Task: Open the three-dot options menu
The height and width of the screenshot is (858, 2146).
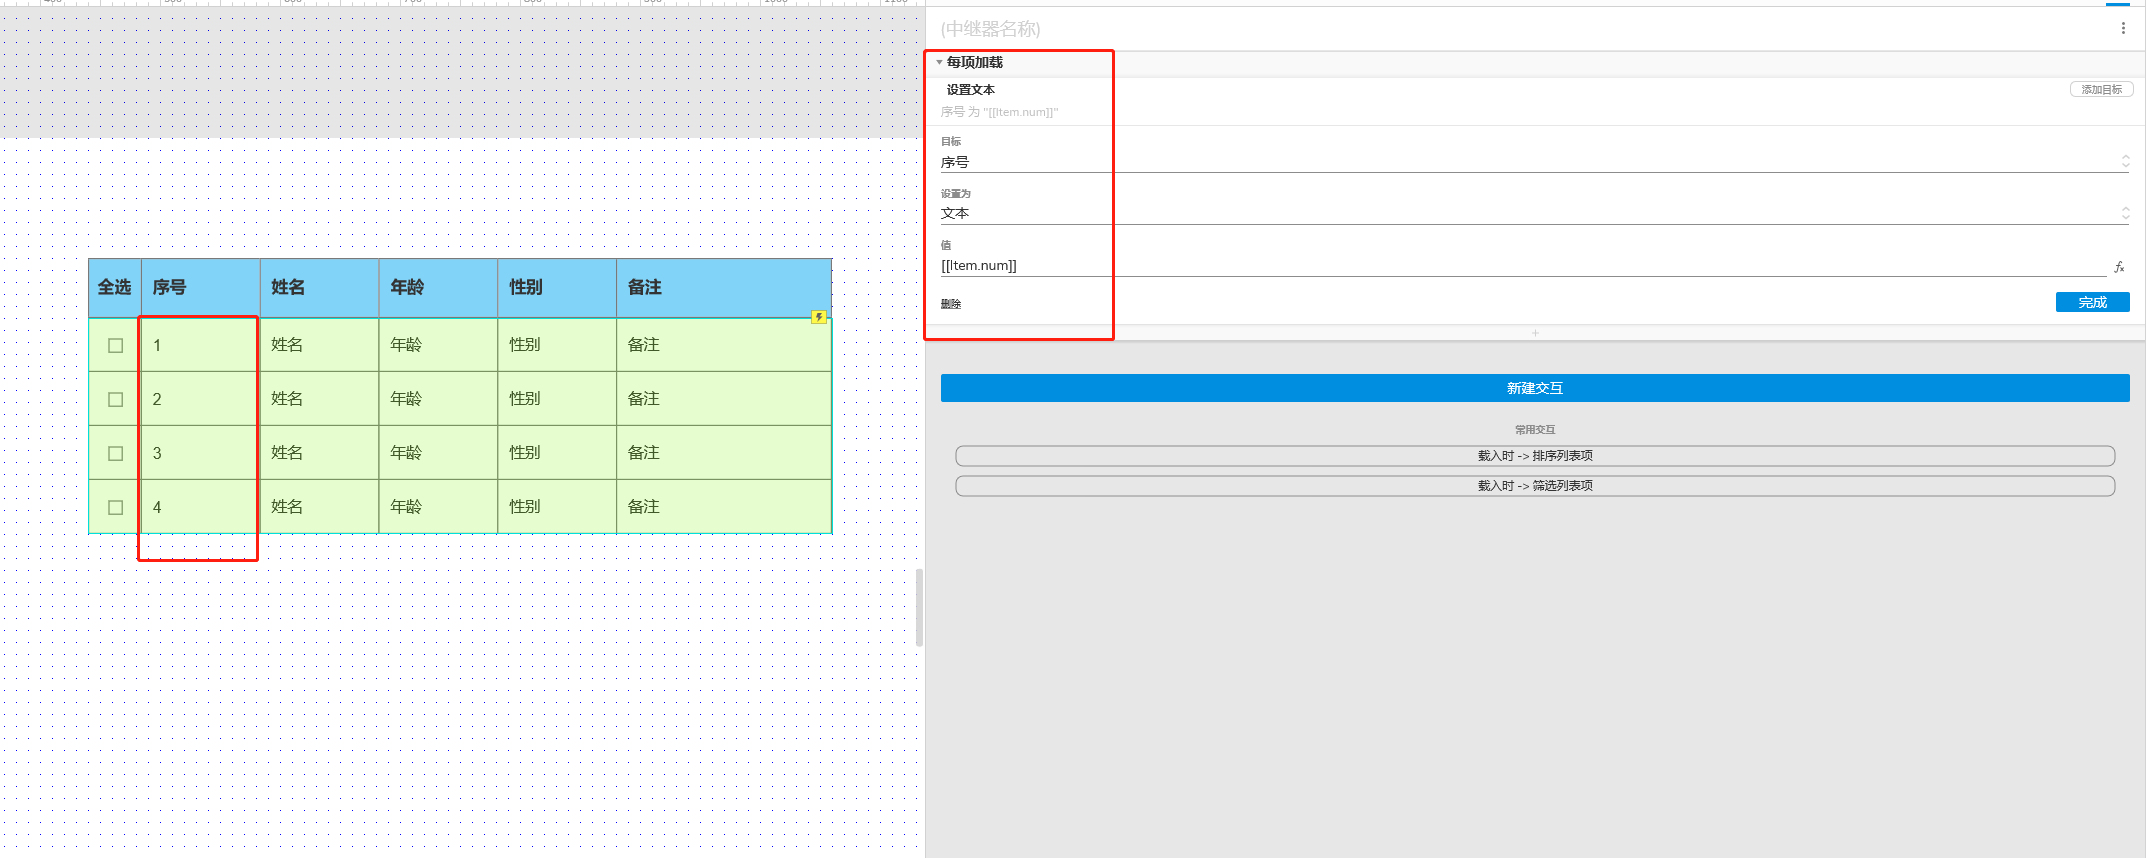Action: click(x=2122, y=28)
